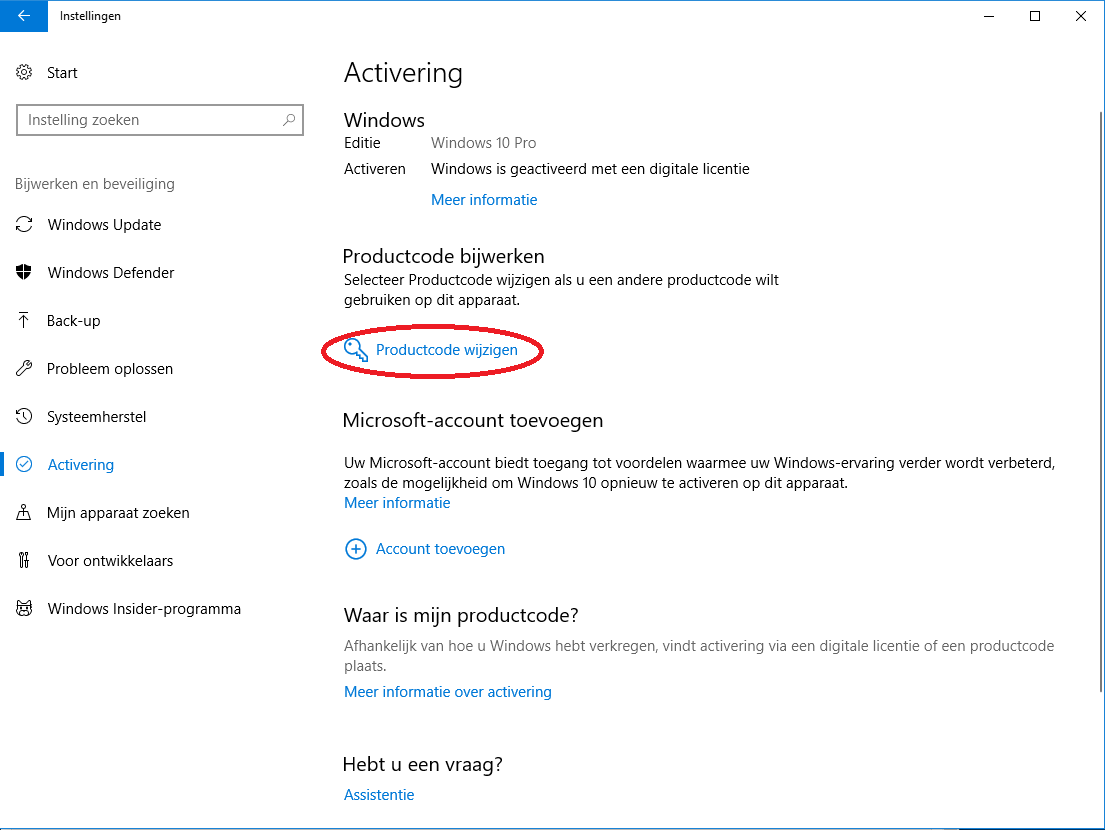The height and width of the screenshot is (830, 1105).
Task: Click the vertical scrollbar on right
Action: [x=1101, y=402]
